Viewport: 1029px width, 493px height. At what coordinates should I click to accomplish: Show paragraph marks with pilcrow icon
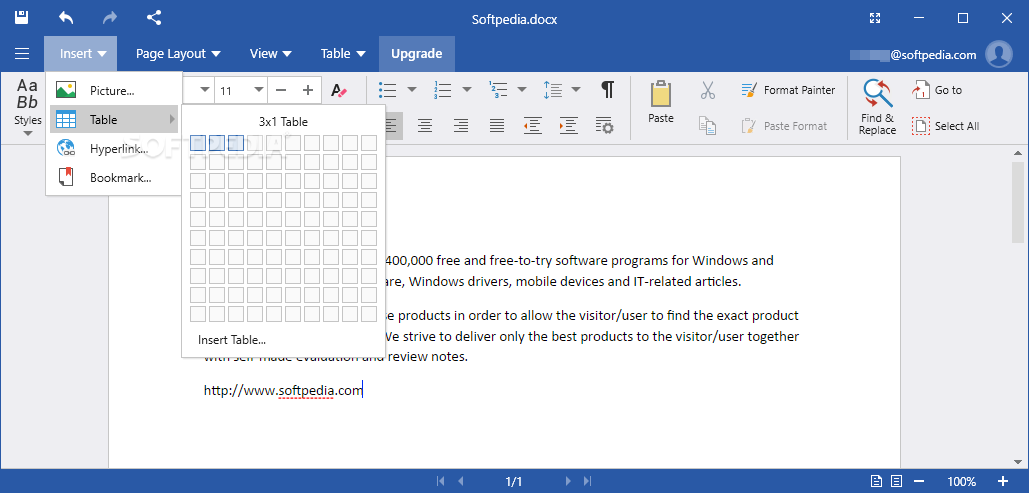click(608, 90)
